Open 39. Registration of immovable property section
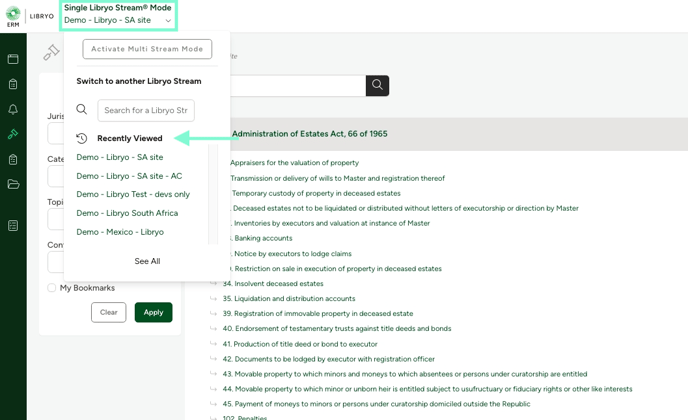 (x=318, y=313)
